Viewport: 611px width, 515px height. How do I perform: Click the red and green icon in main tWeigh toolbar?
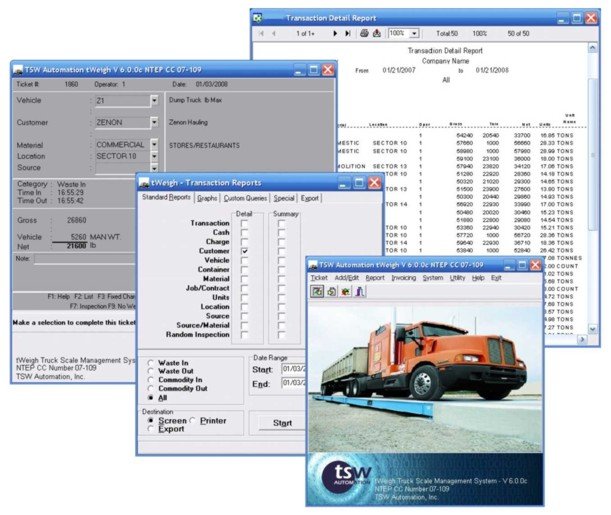tap(345, 291)
